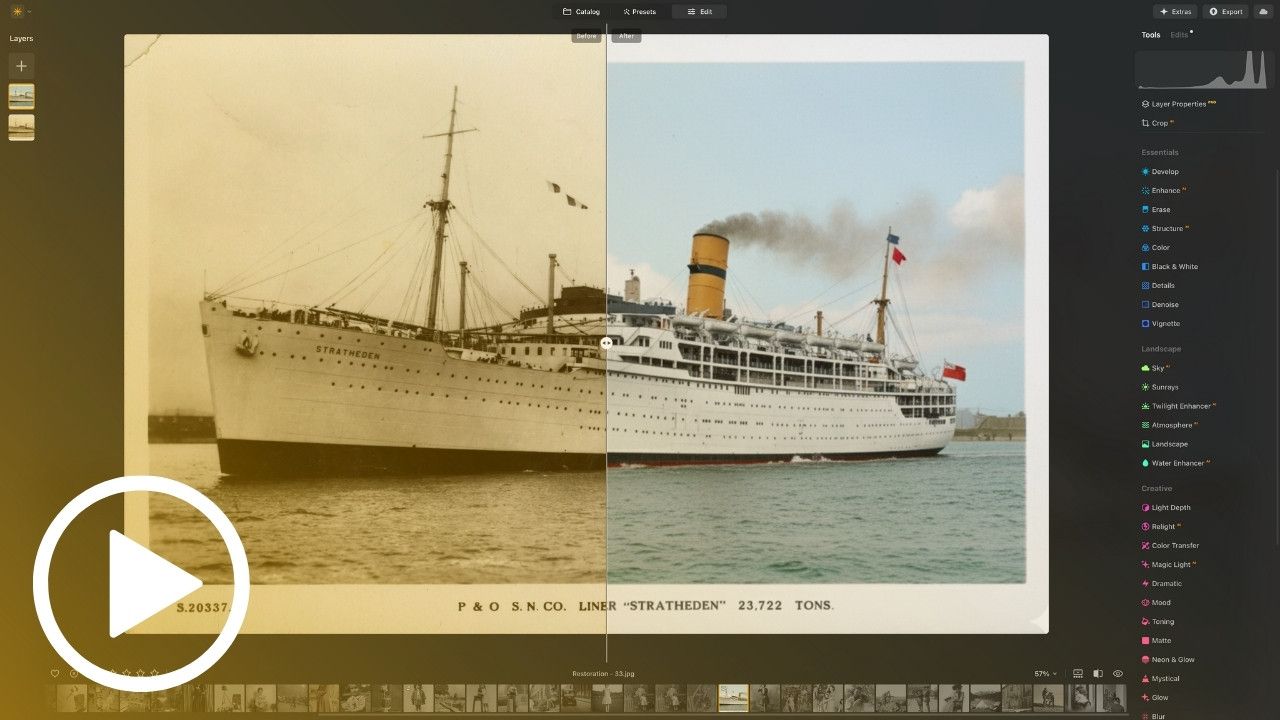
Task: Click the Essentials section heading
Action: pyautogui.click(x=1160, y=153)
